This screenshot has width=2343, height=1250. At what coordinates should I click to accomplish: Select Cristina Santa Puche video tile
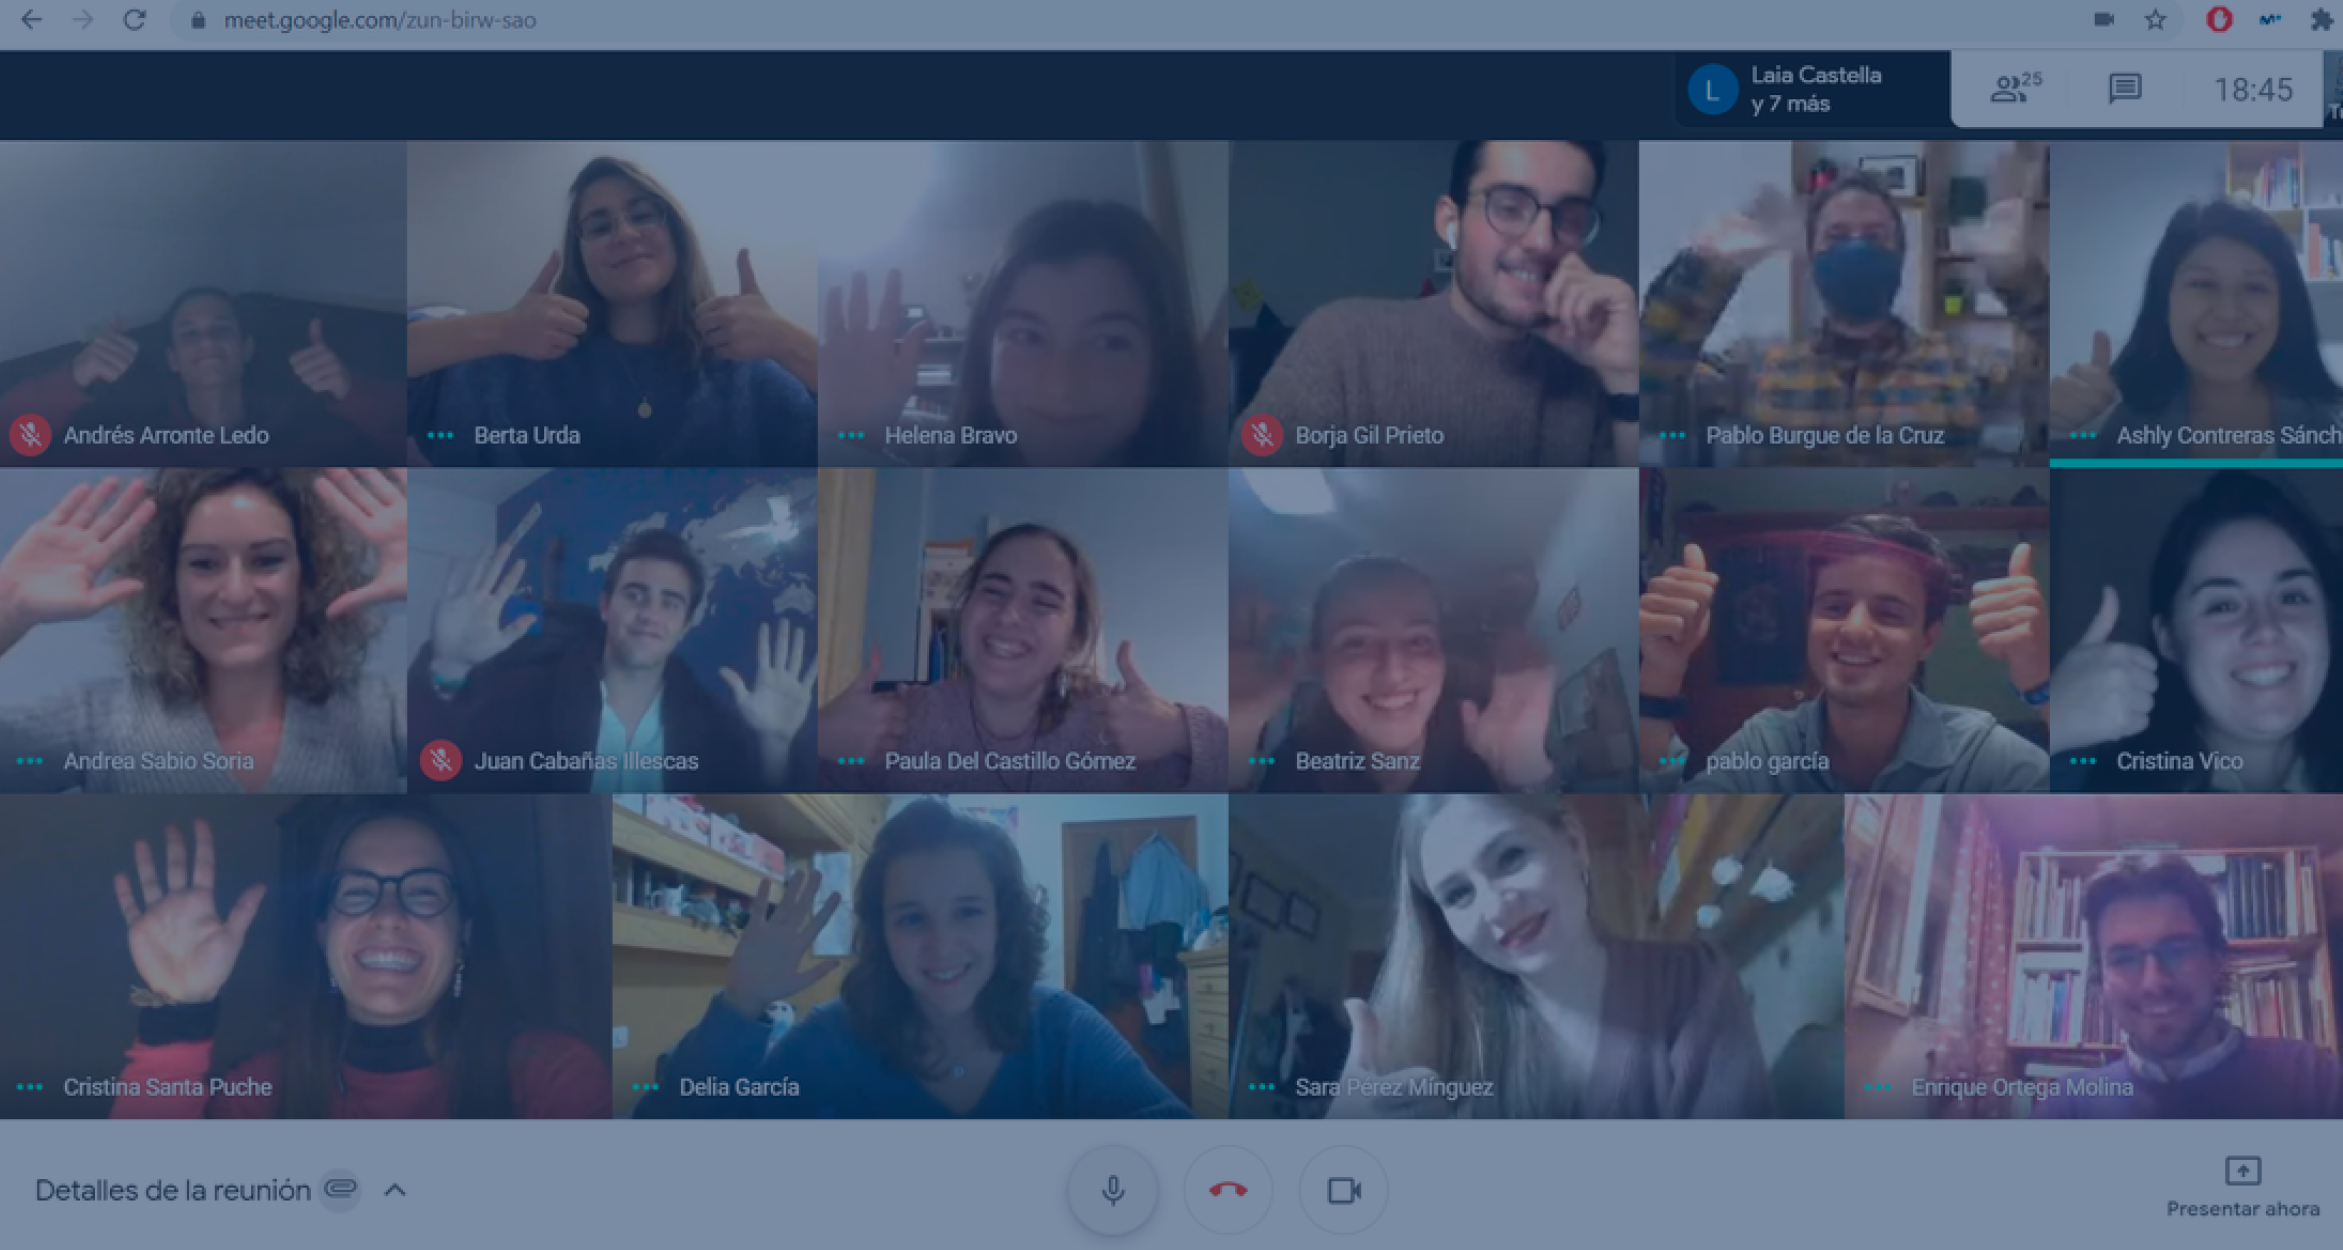(x=306, y=956)
